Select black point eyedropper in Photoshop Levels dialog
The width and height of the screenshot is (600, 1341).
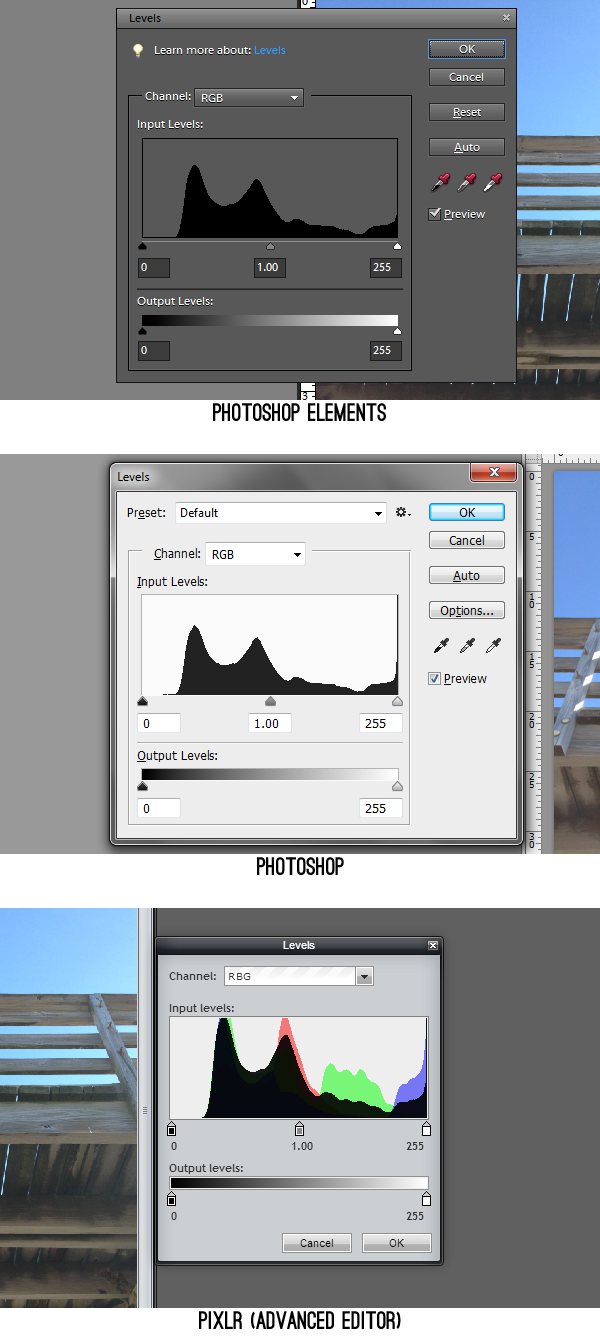pos(441,646)
